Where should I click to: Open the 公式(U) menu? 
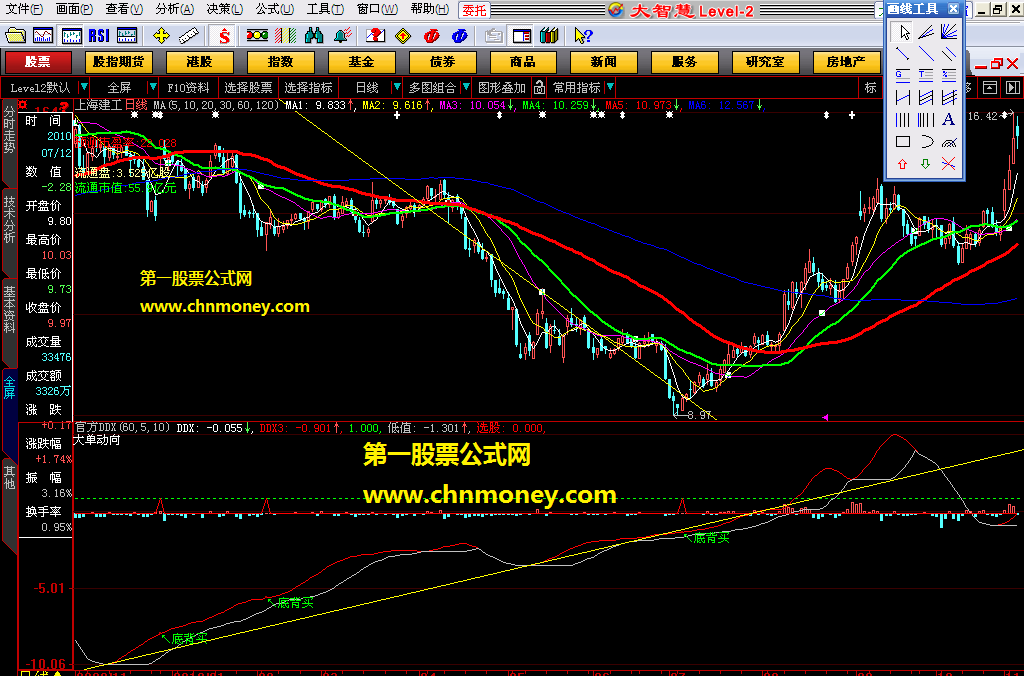pyautogui.click(x=275, y=9)
